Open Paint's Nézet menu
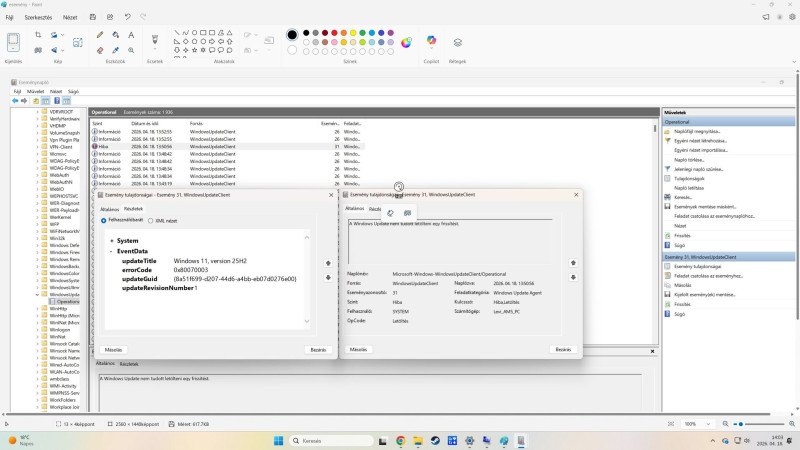The image size is (800, 450). click(70, 17)
